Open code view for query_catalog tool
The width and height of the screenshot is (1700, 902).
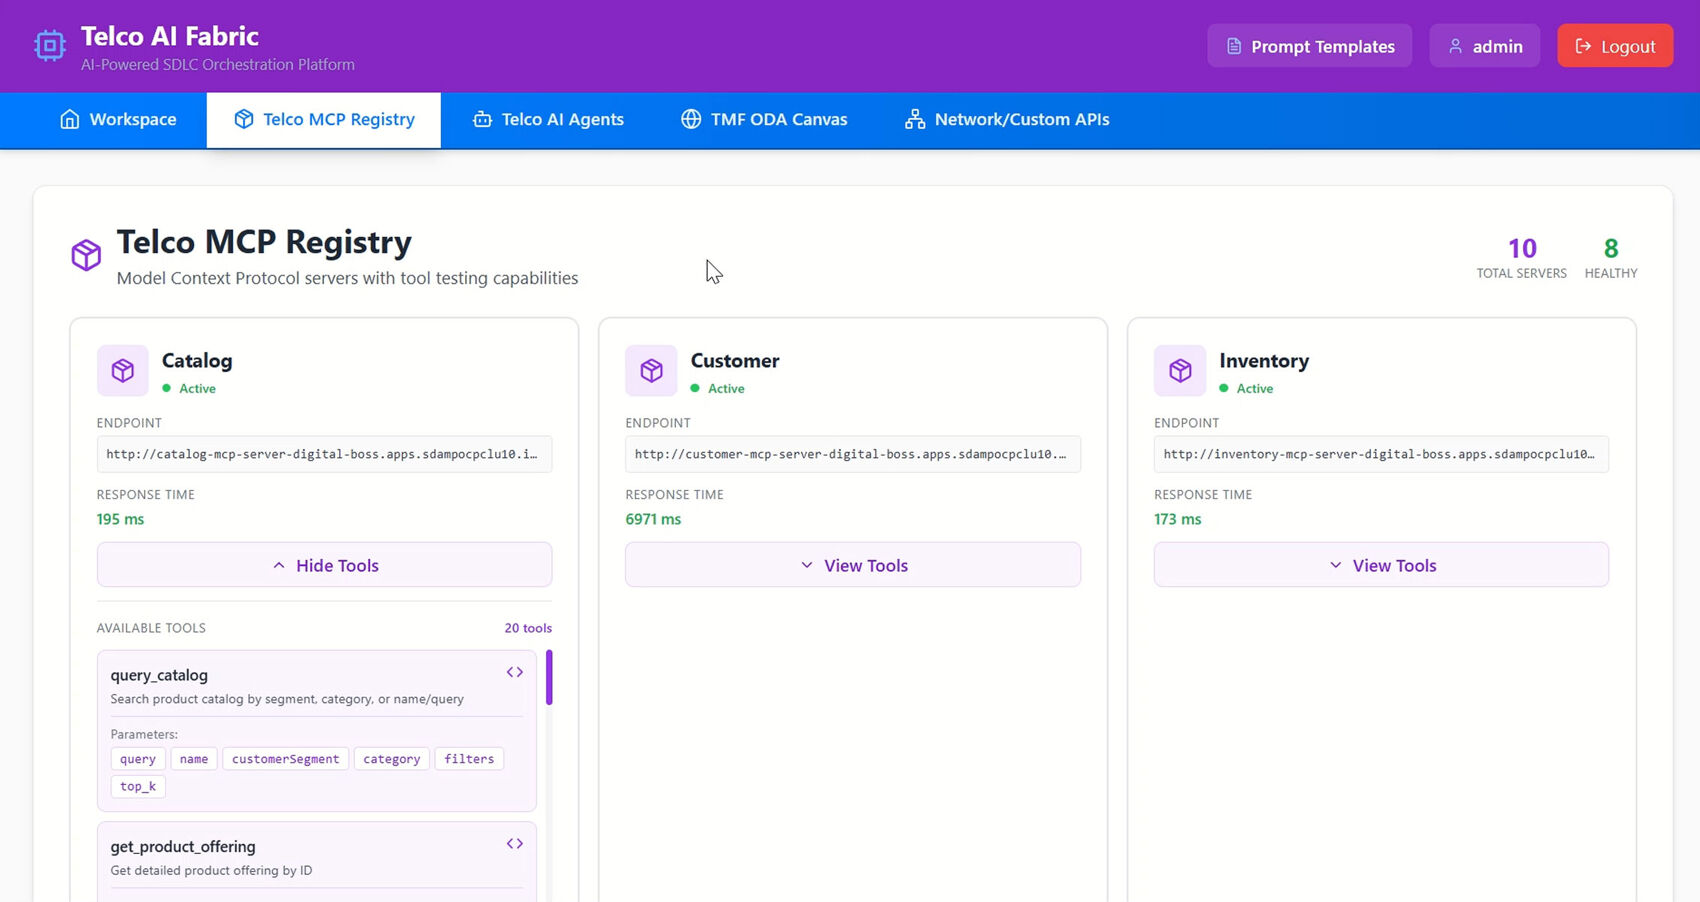514,673
